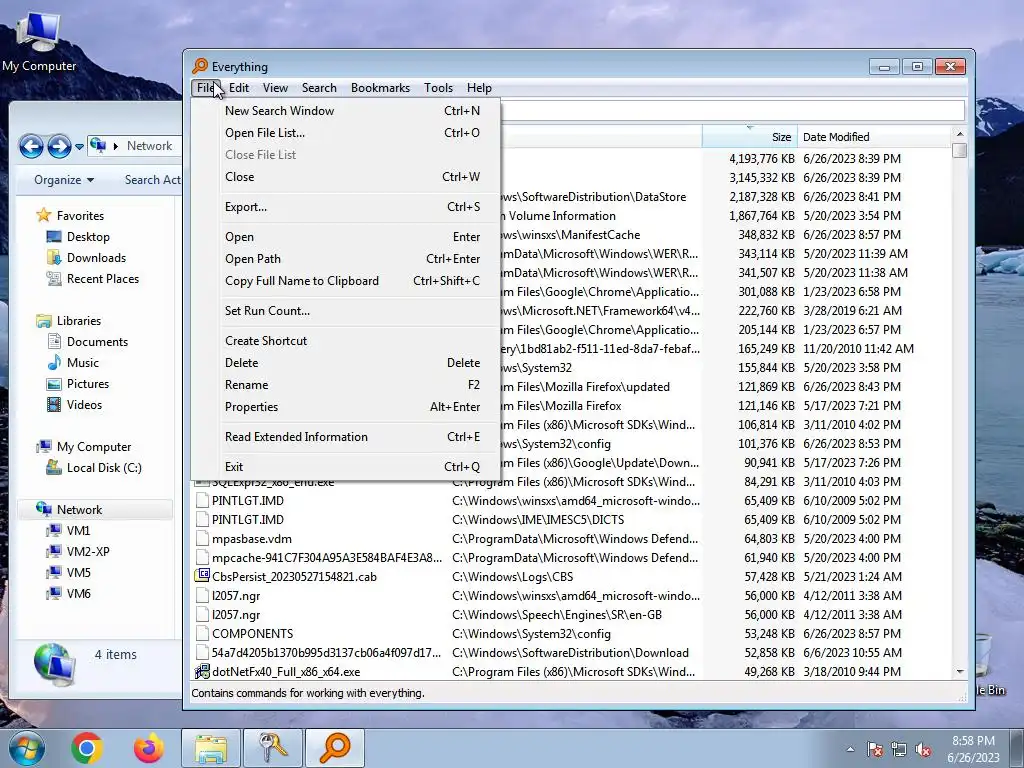The height and width of the screenshot is (768, 1024).
Task: Open the My Computer desktop icon
Action: point(38,40)
